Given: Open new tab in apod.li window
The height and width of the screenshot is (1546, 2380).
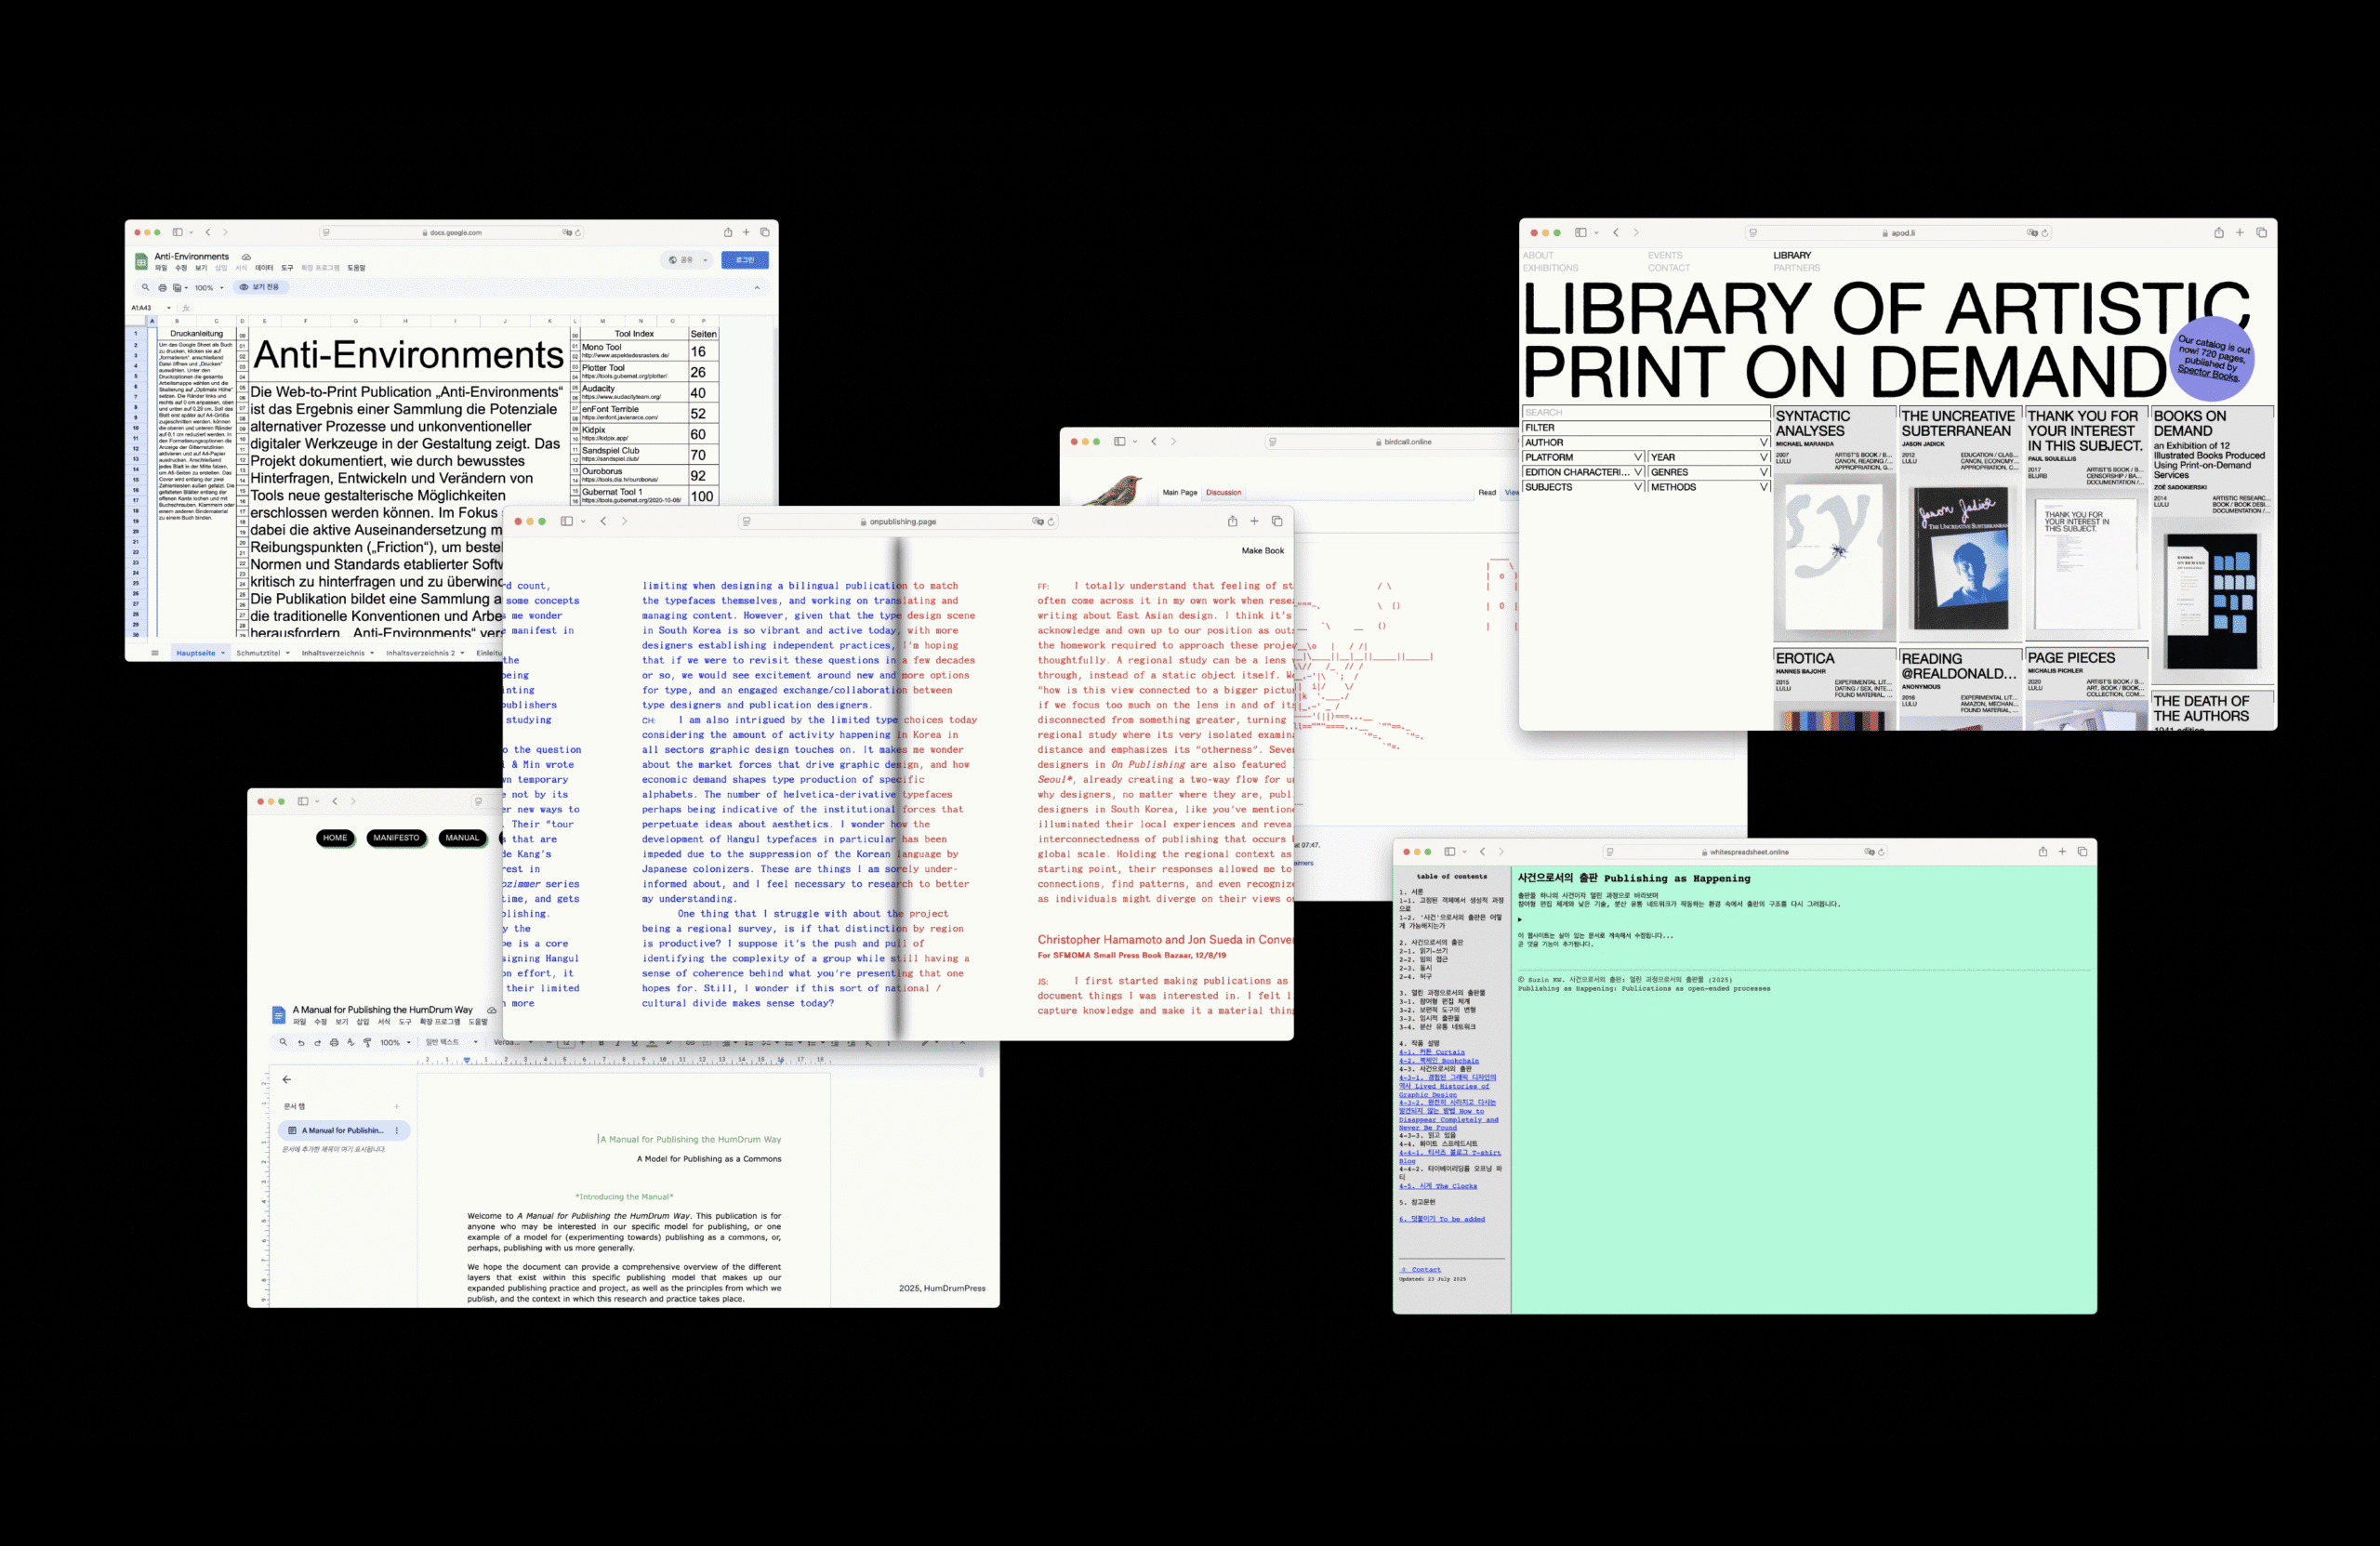Looking at the screenshot, I should pyautogui.click(x=2240, y=232).
